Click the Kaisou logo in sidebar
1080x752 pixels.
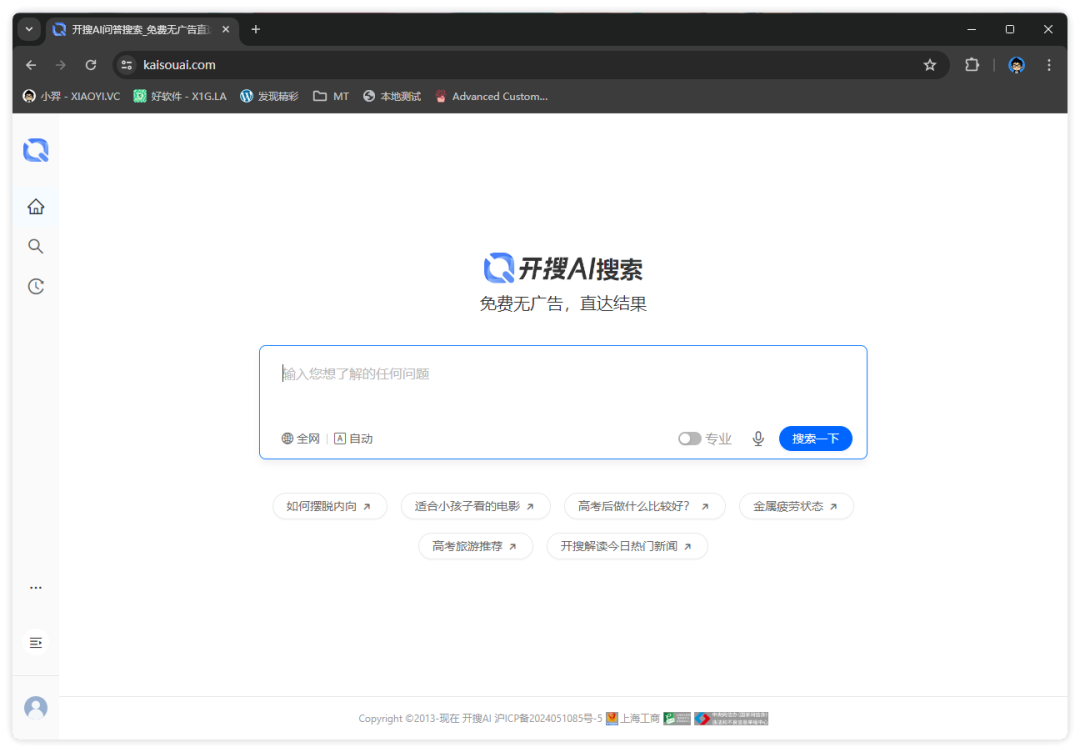pos(36,150)
